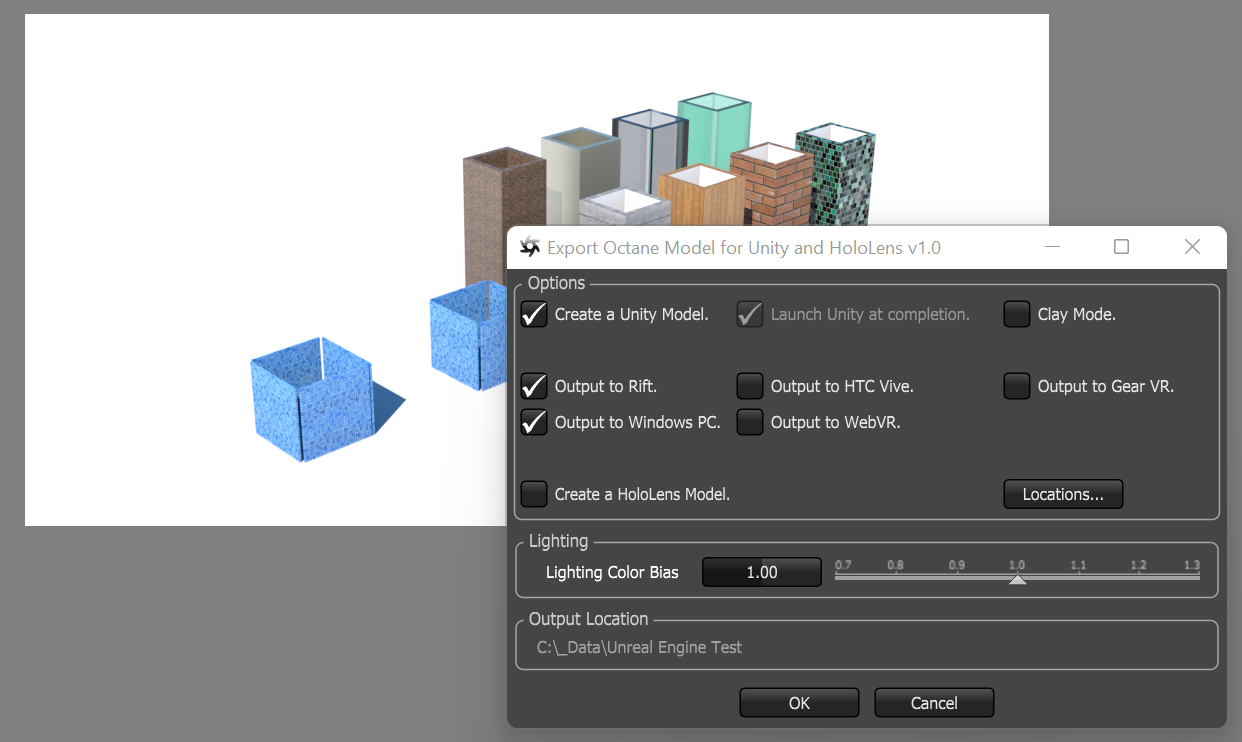Viewport: 1242px width, 742px height.
Task: Enable Output to WebVR checkbox
Action: click(750, 422)
